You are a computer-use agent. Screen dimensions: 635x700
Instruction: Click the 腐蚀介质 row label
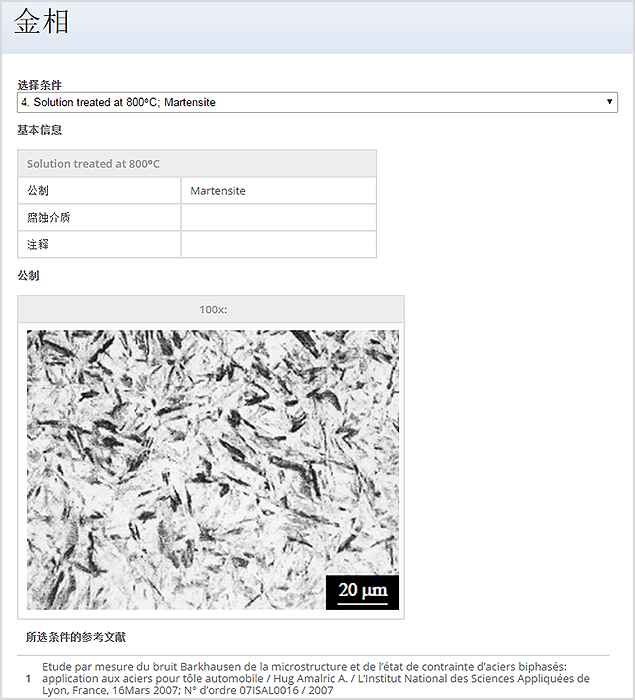point(99,218)
